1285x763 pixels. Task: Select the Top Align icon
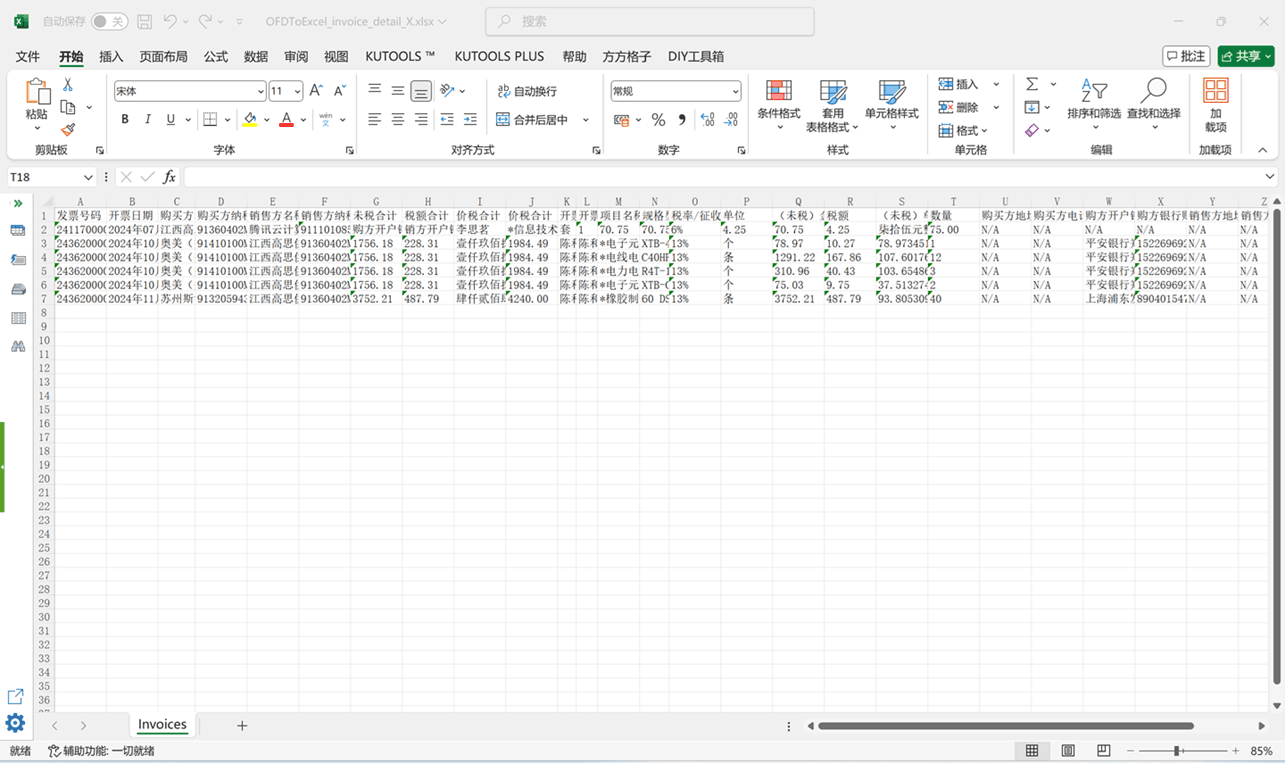point(375,91)
